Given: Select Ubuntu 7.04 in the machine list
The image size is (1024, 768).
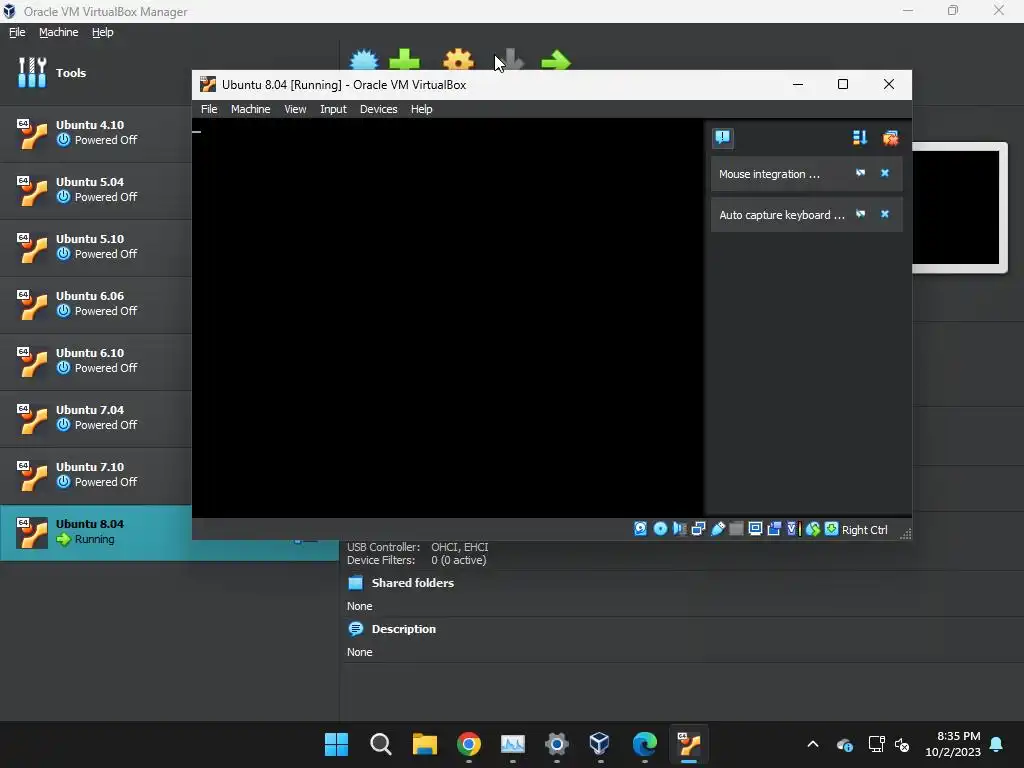Looking at the screenshot, I should (x=96, y=417).
